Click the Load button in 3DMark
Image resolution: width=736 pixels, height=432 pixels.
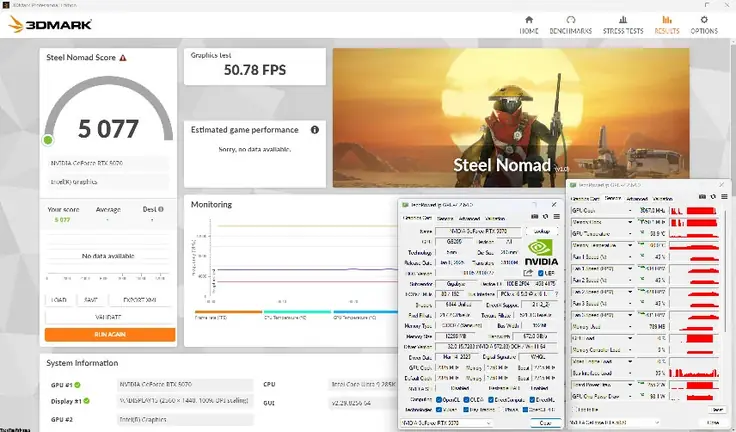coord(59,300)
